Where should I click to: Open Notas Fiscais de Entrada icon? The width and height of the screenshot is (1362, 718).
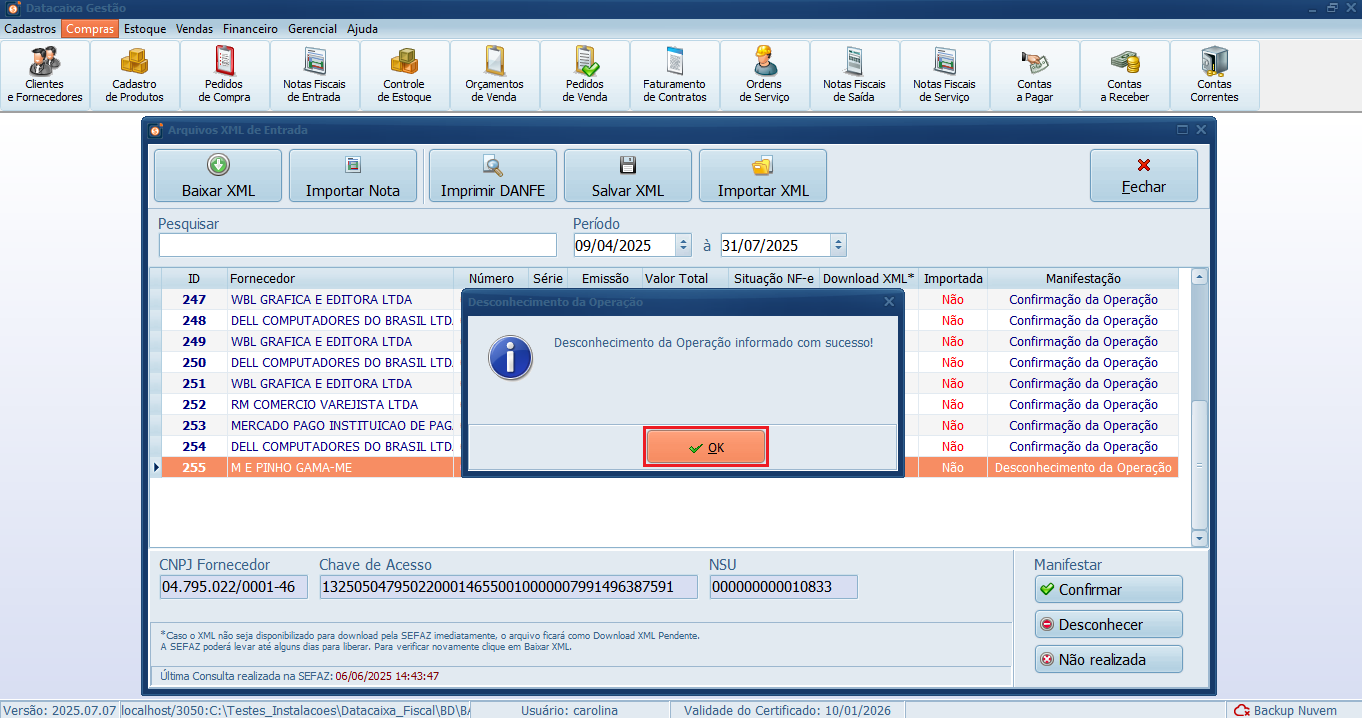point(314,75)
